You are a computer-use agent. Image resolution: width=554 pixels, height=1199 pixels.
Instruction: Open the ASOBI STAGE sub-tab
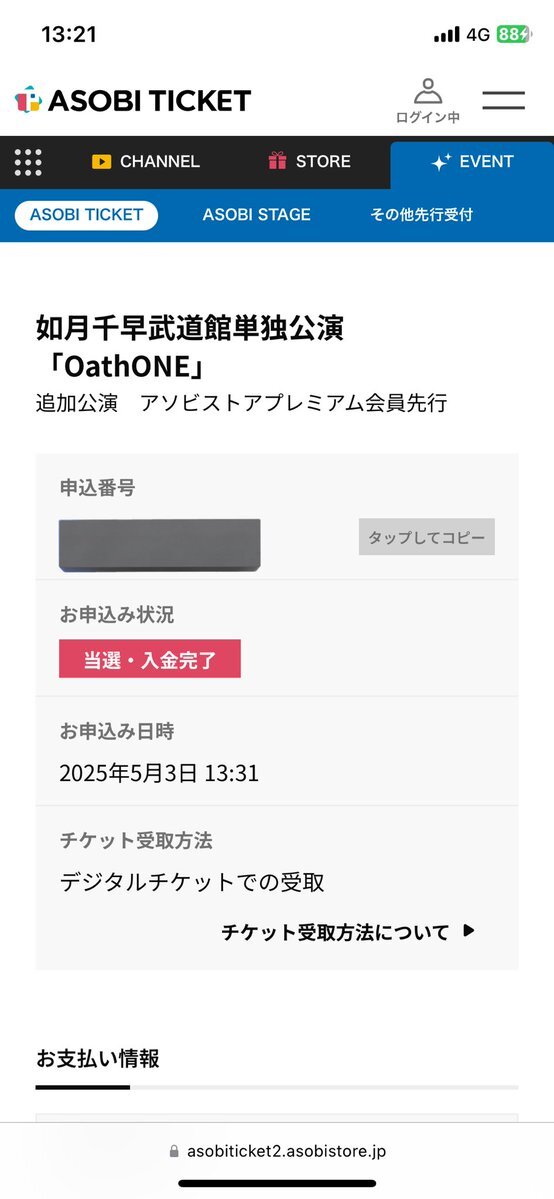click(256, 215)
